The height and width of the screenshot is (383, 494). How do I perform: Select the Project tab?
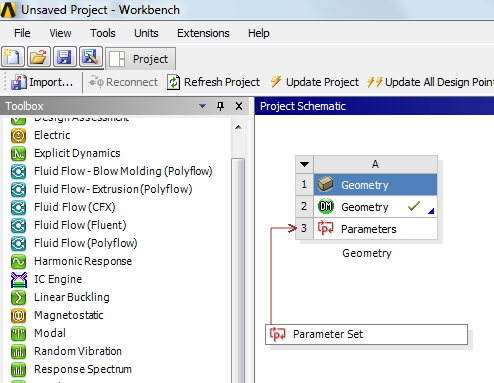[141, 59]
